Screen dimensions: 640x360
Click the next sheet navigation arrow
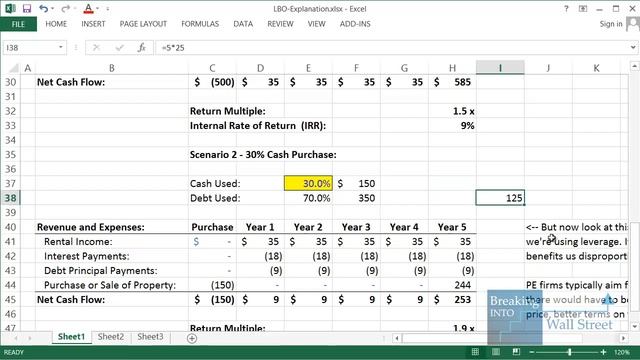(30, 338)
